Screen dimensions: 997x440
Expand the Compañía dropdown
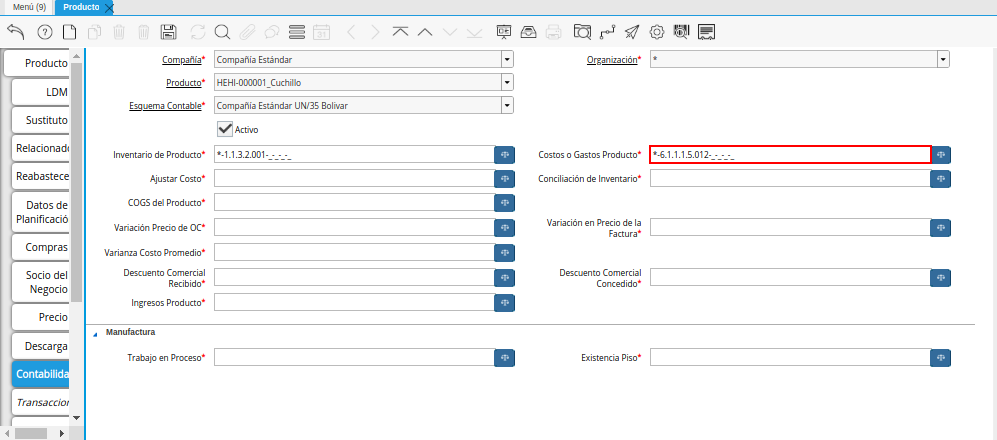click(506, 60)
